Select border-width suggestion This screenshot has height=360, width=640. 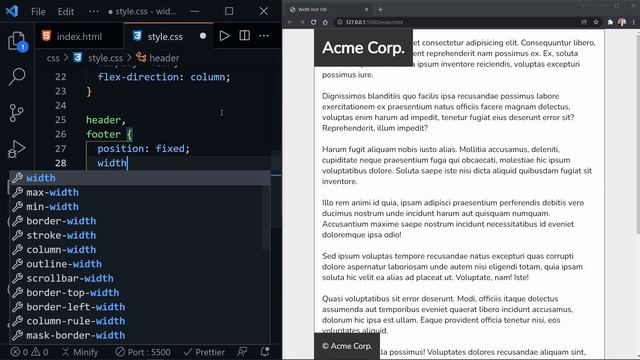(x=140, y=221)
